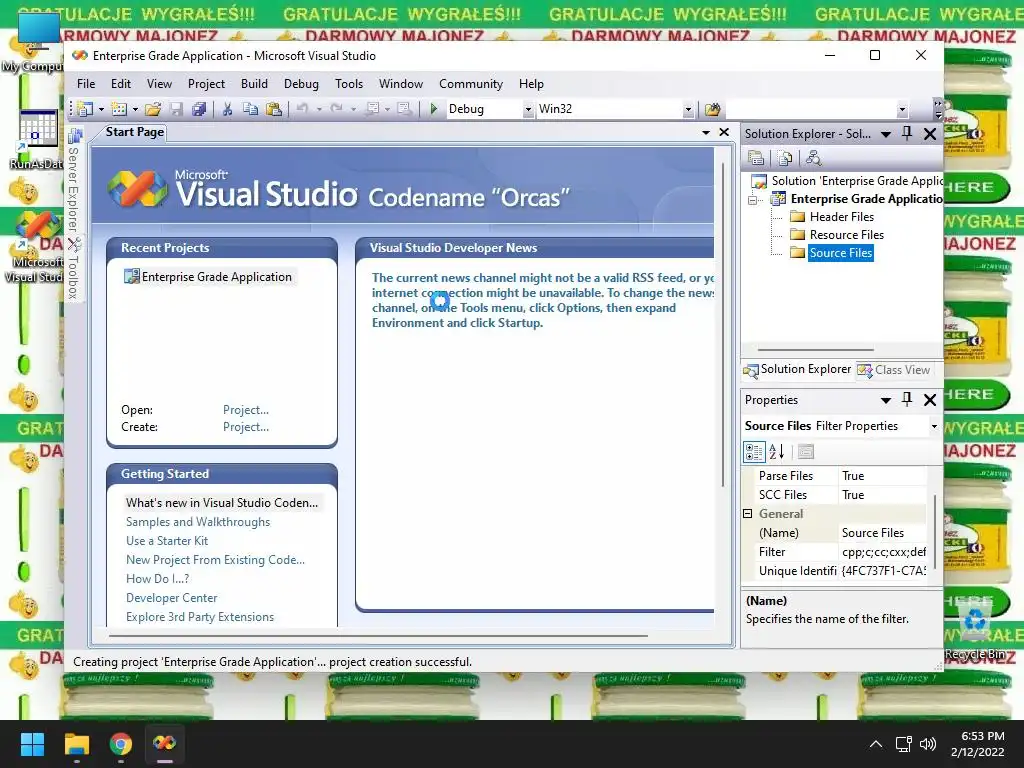Open Server Explorer side tab
This screenshot has width=1024, height=768.
tap(74, 180)
